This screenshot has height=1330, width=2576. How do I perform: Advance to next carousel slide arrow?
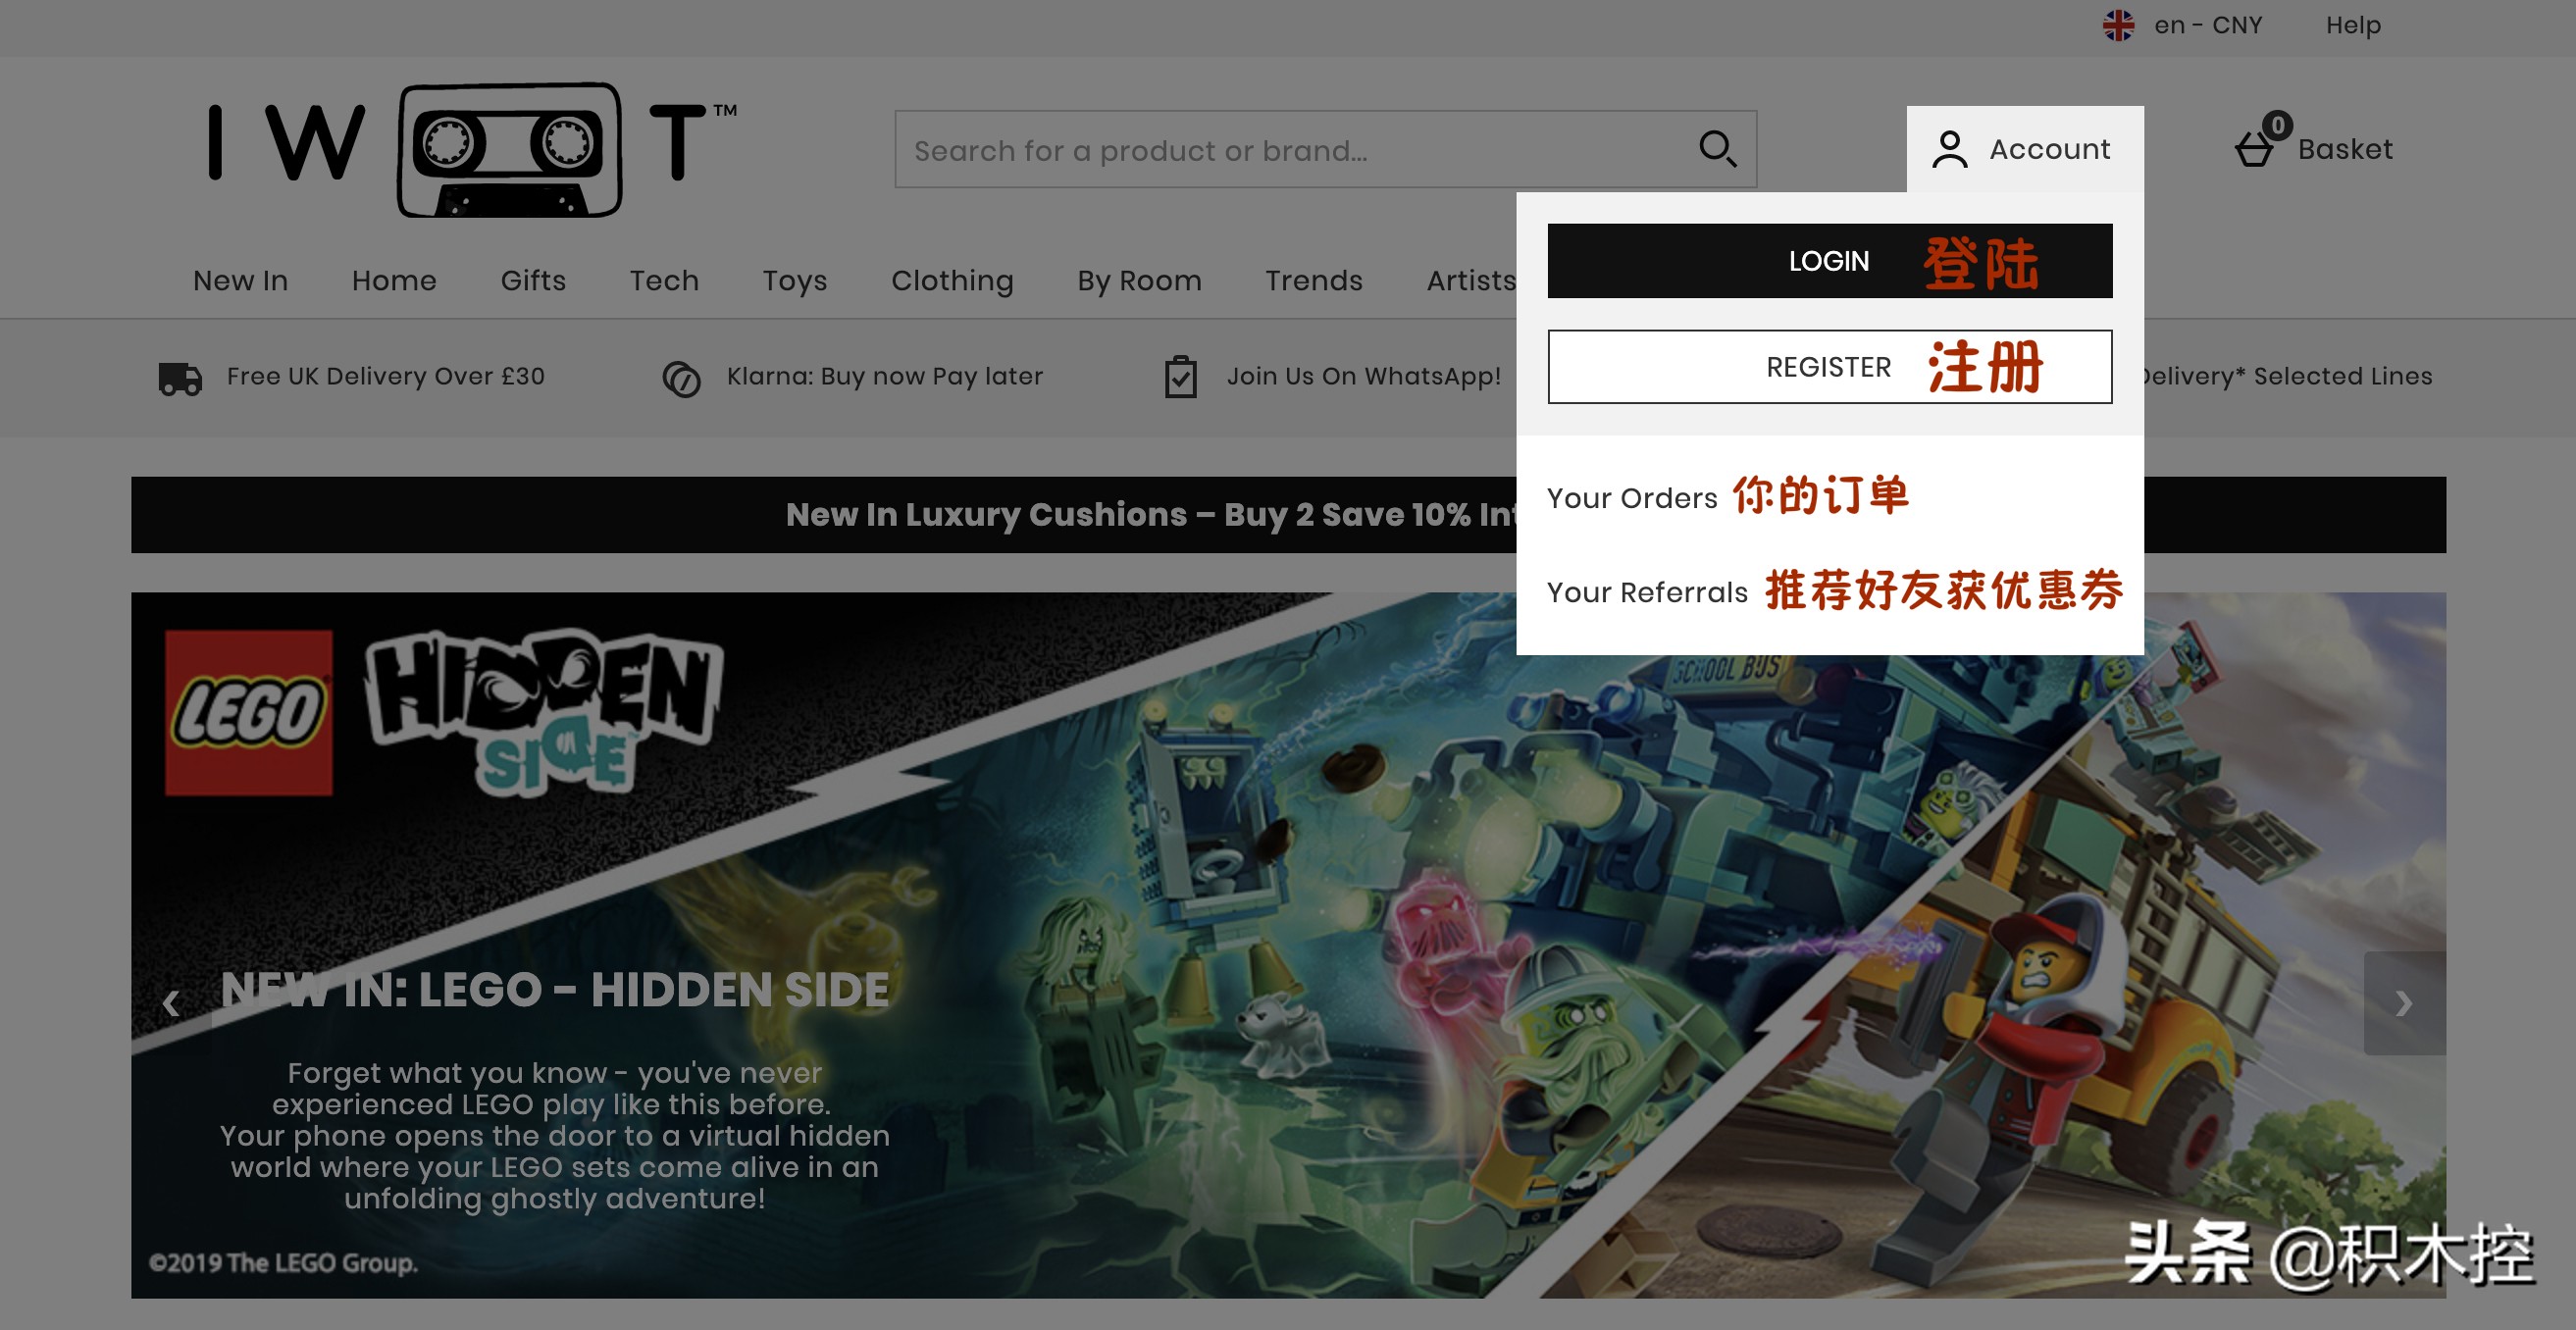point(2403,1002)
